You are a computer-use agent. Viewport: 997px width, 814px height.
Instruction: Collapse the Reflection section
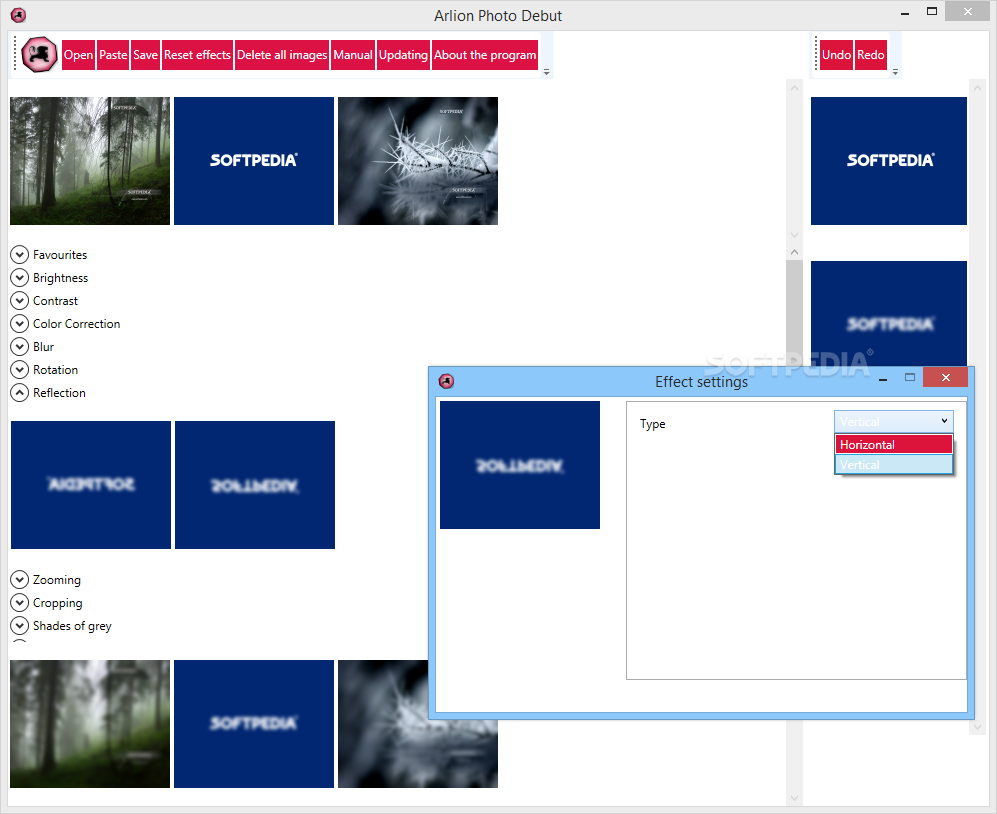coord(20,392)
